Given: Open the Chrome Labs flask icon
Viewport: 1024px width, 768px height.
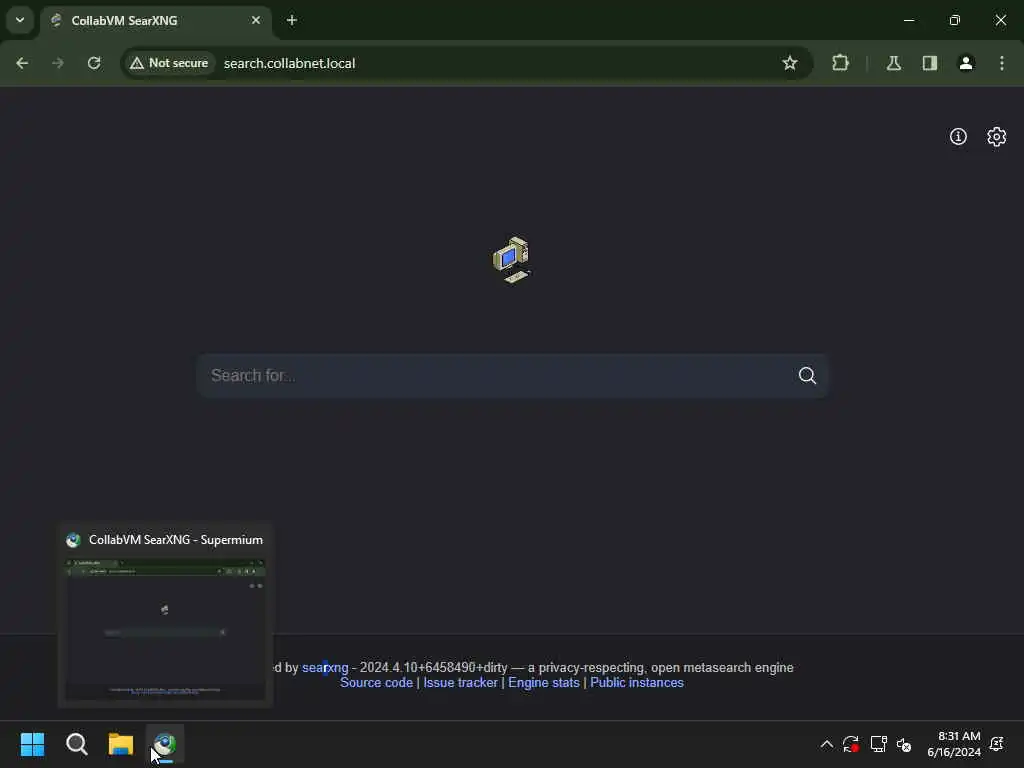Looking at the screenshot, I should [893, 63].
